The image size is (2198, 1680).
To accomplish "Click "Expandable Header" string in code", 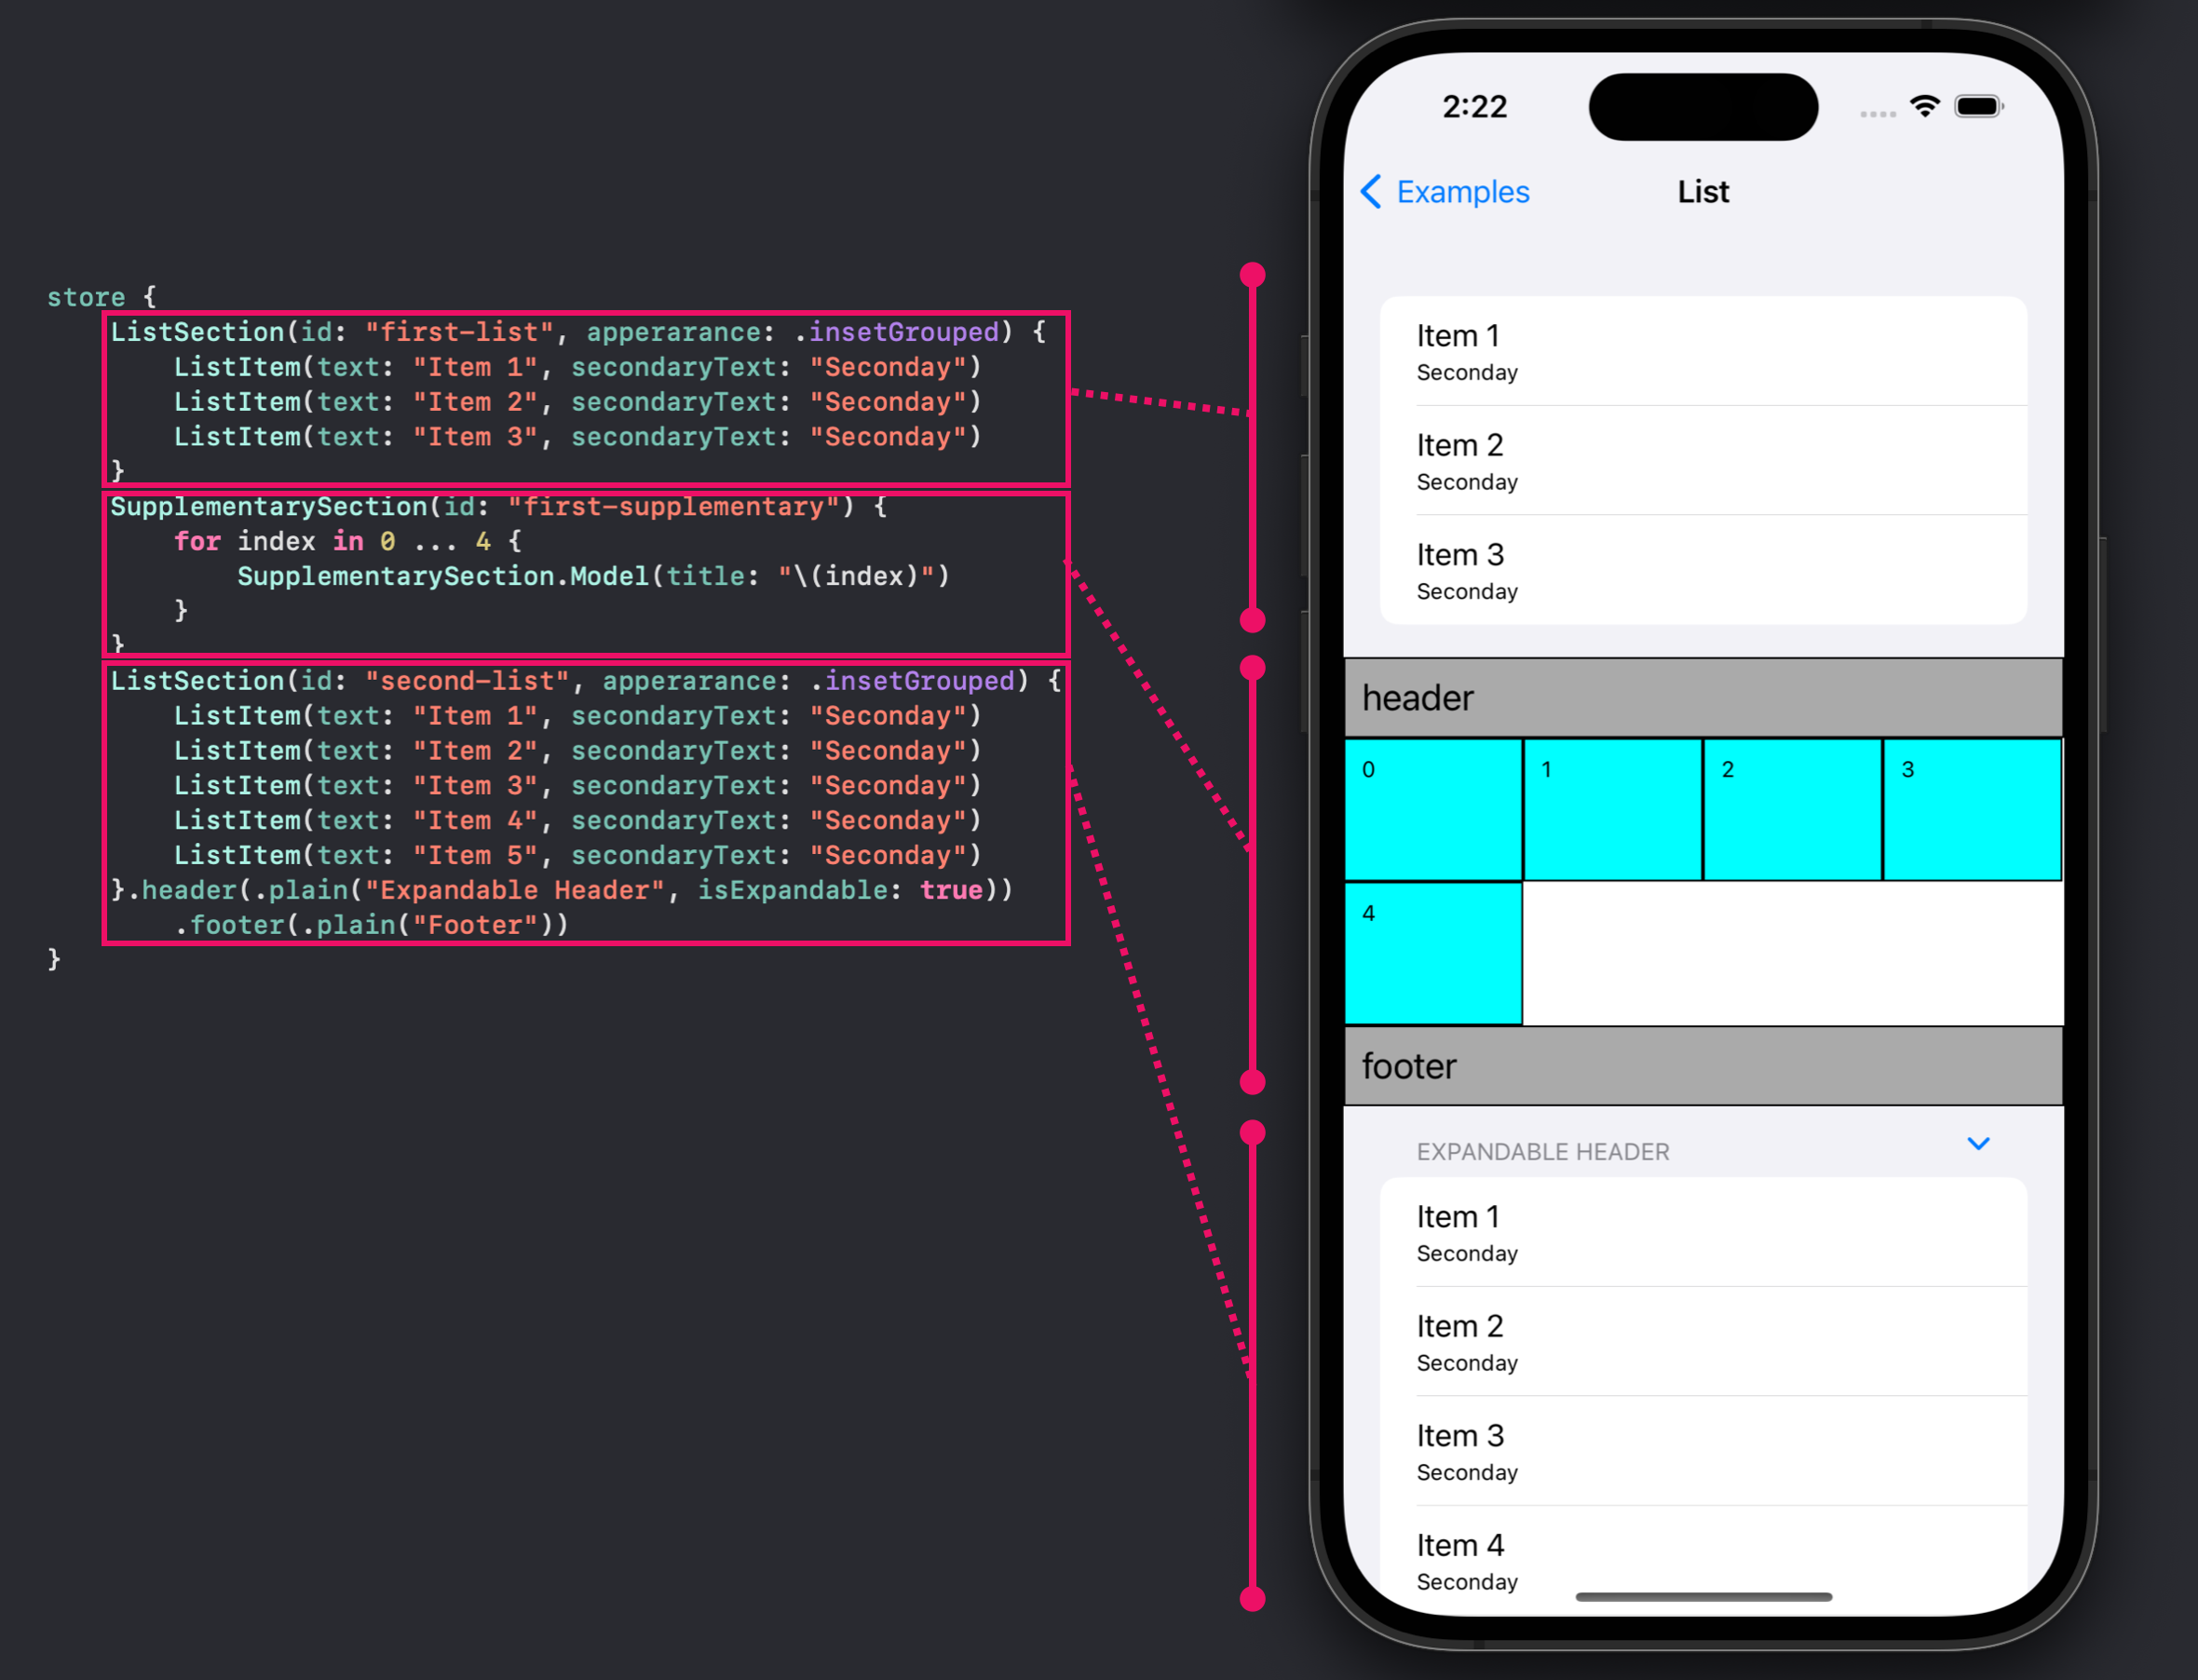I will coord(514,890).
